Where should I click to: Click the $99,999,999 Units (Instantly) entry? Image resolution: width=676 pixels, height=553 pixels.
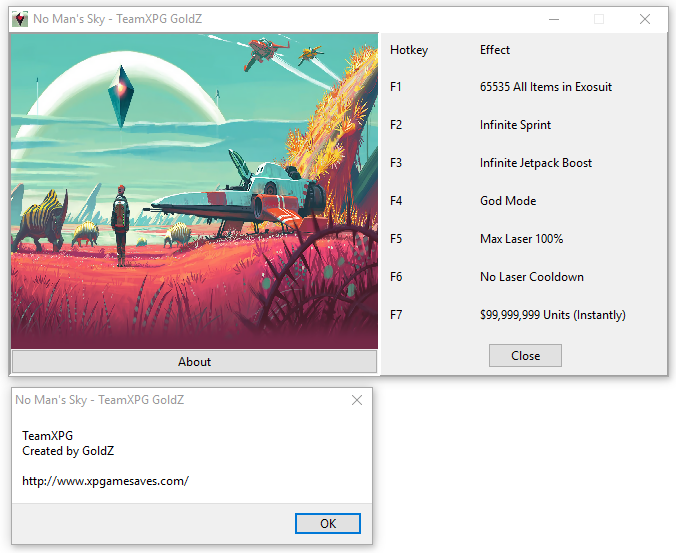pos(552,315)
